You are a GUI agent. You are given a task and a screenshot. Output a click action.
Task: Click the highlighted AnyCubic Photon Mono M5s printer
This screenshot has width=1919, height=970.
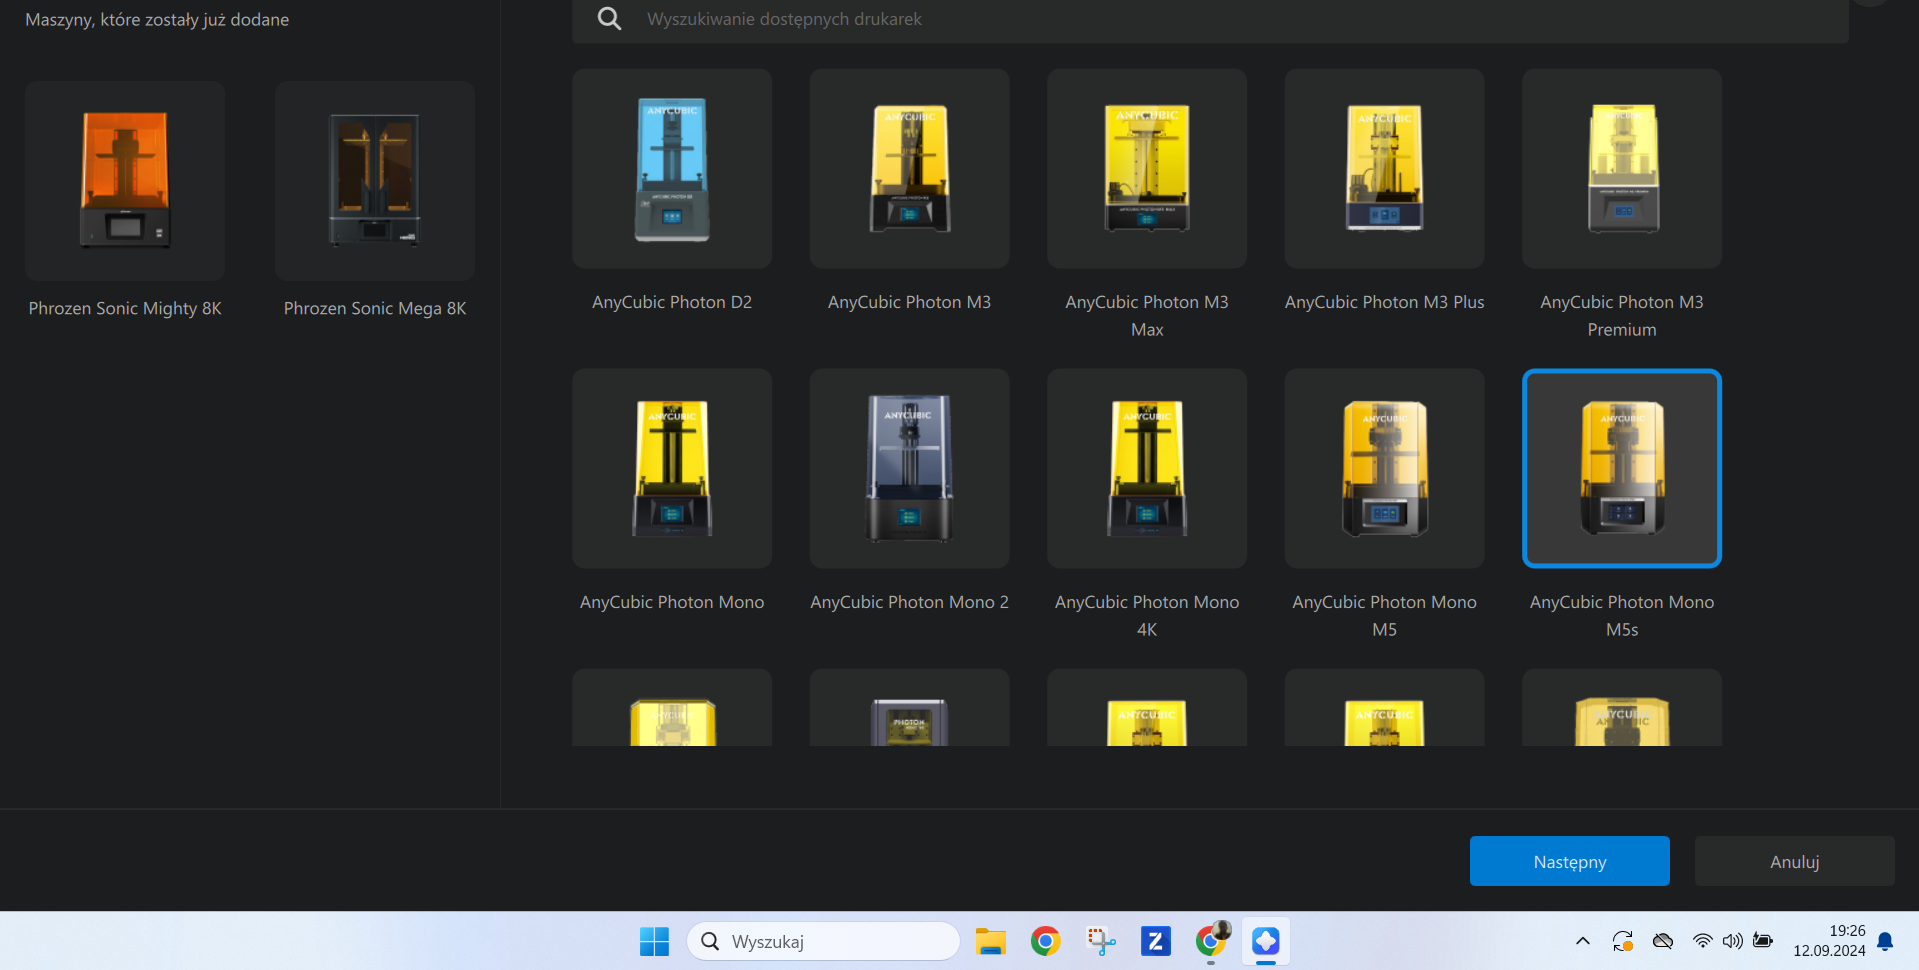[x=1622, y=468]
